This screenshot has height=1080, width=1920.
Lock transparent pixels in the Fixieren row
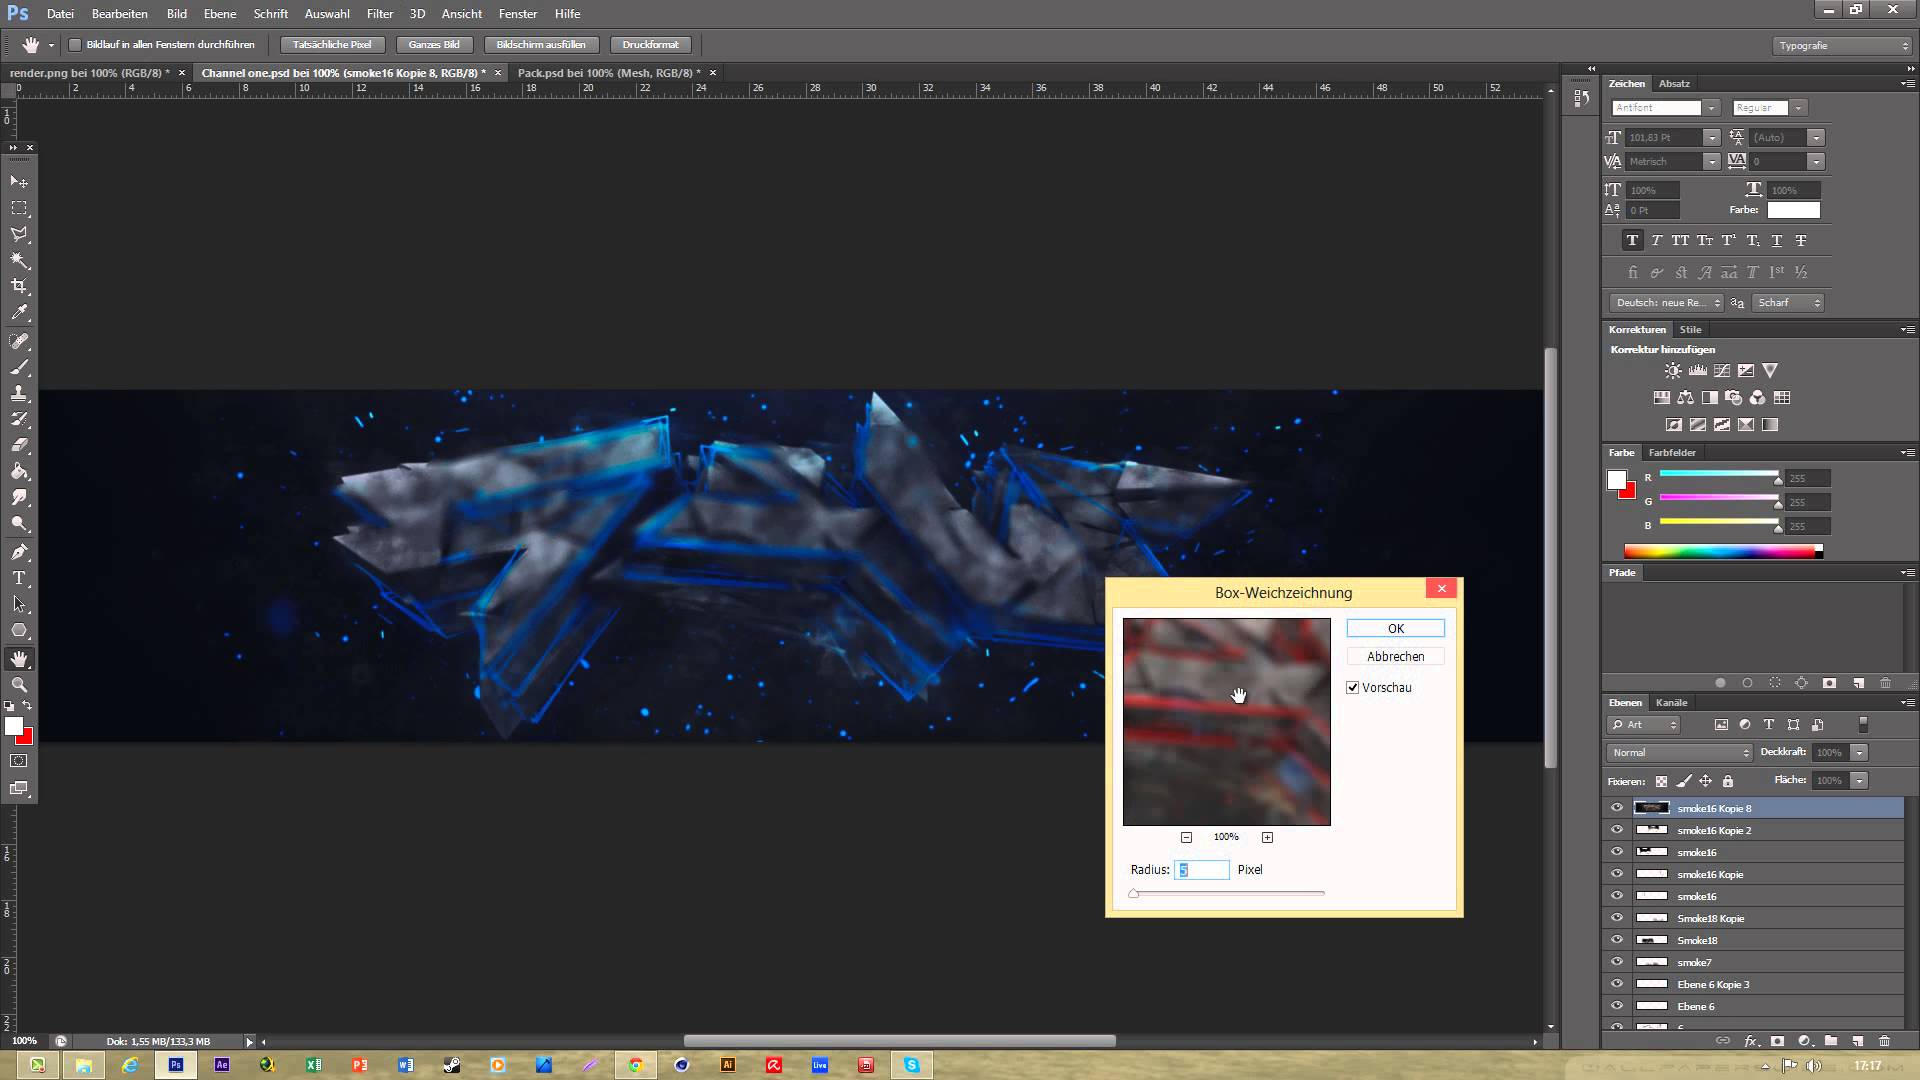pos(1660,781)
